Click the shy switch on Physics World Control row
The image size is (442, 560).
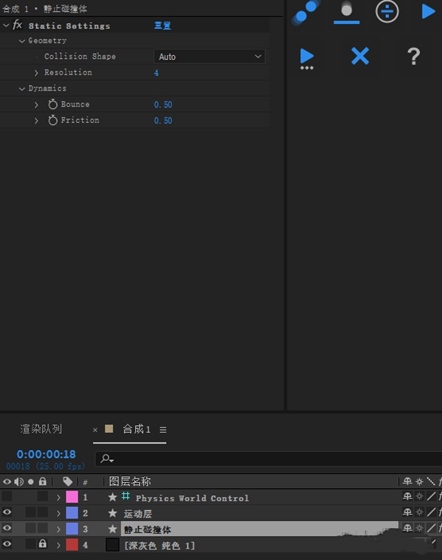coord(407,496)
